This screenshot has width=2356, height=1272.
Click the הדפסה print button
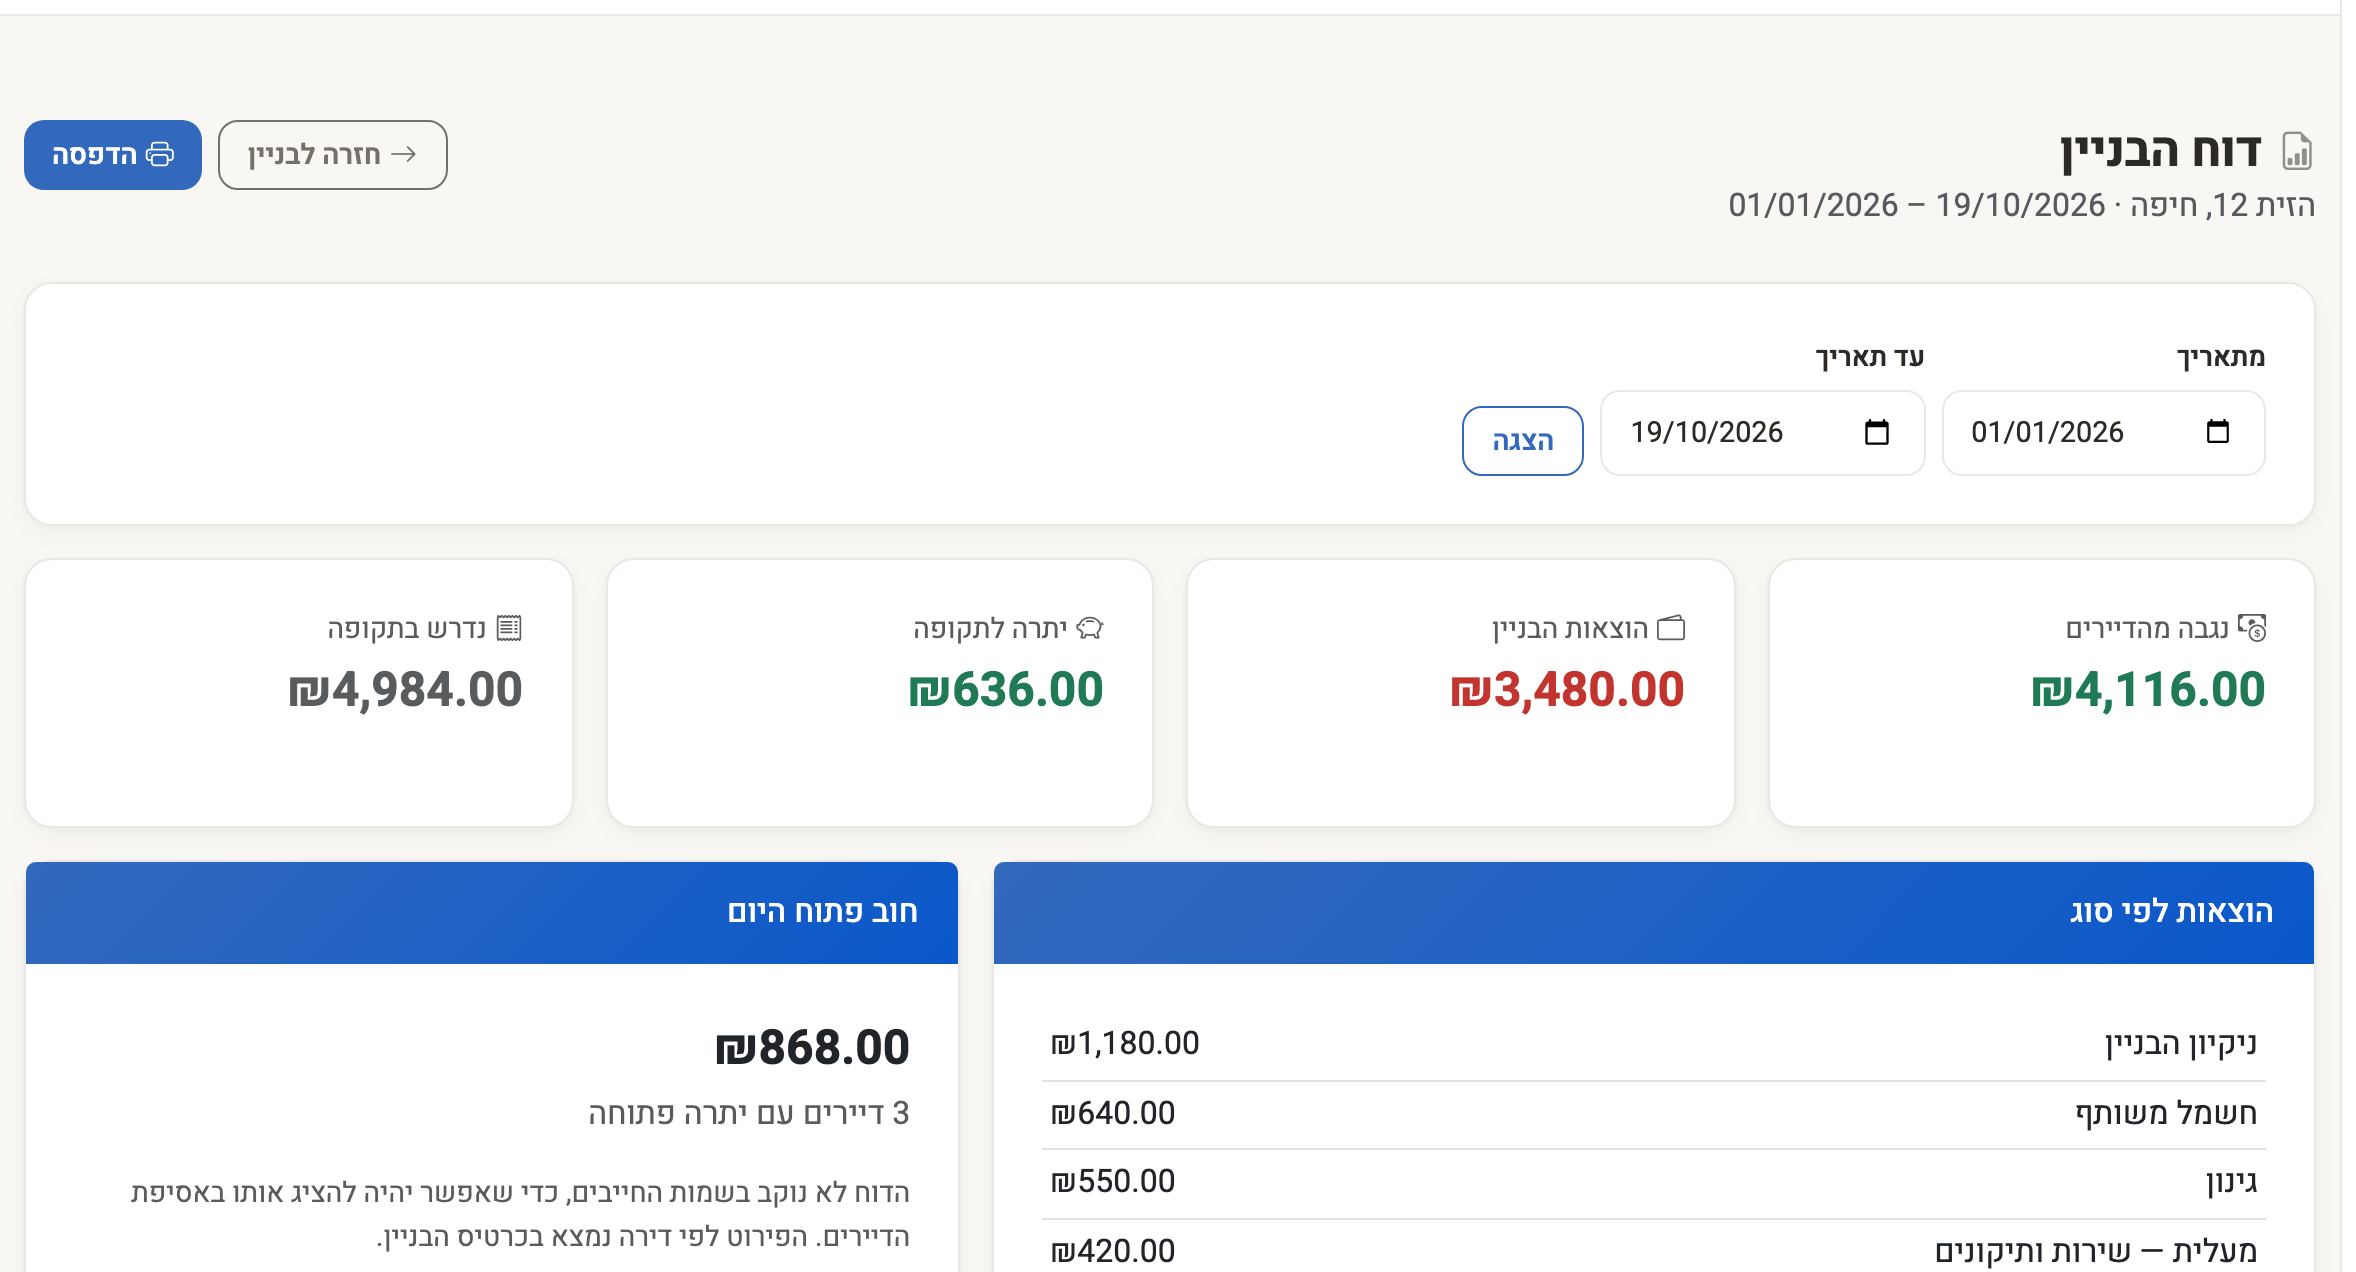pos(113,155)
